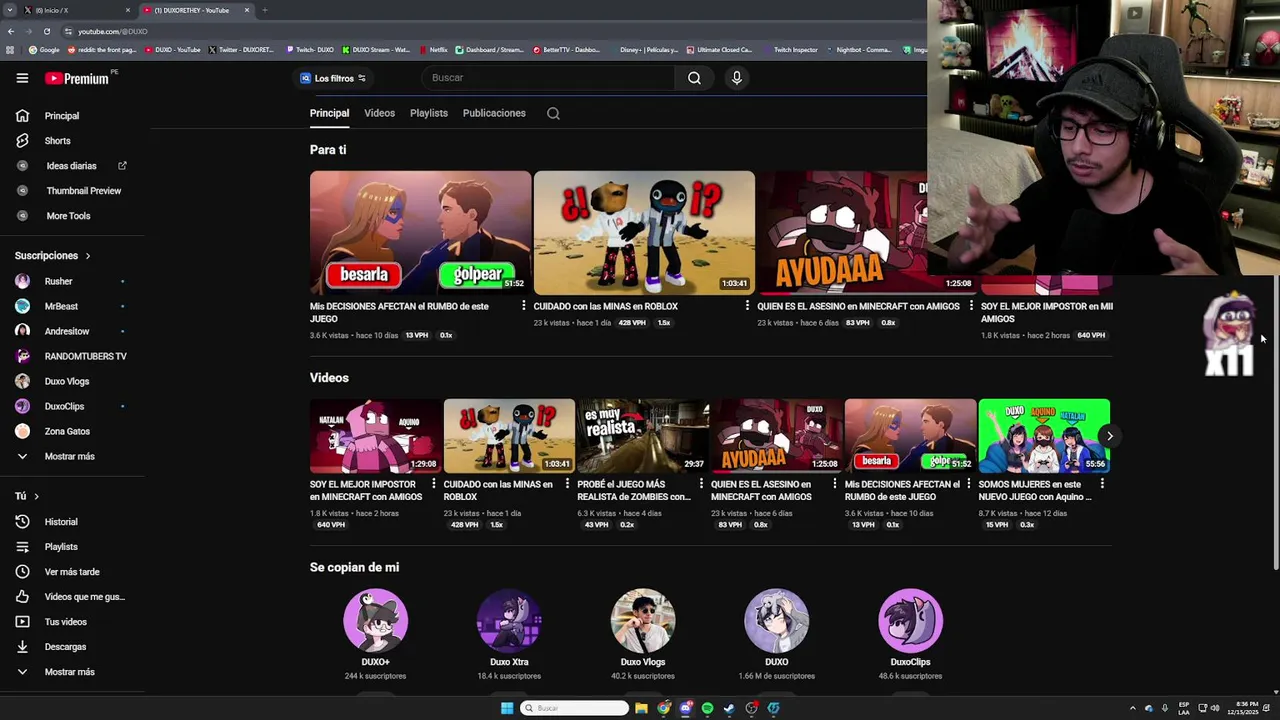Close the Inicio / X browser tab
The width and height of the screenshot is (1280, 720).
127,10
